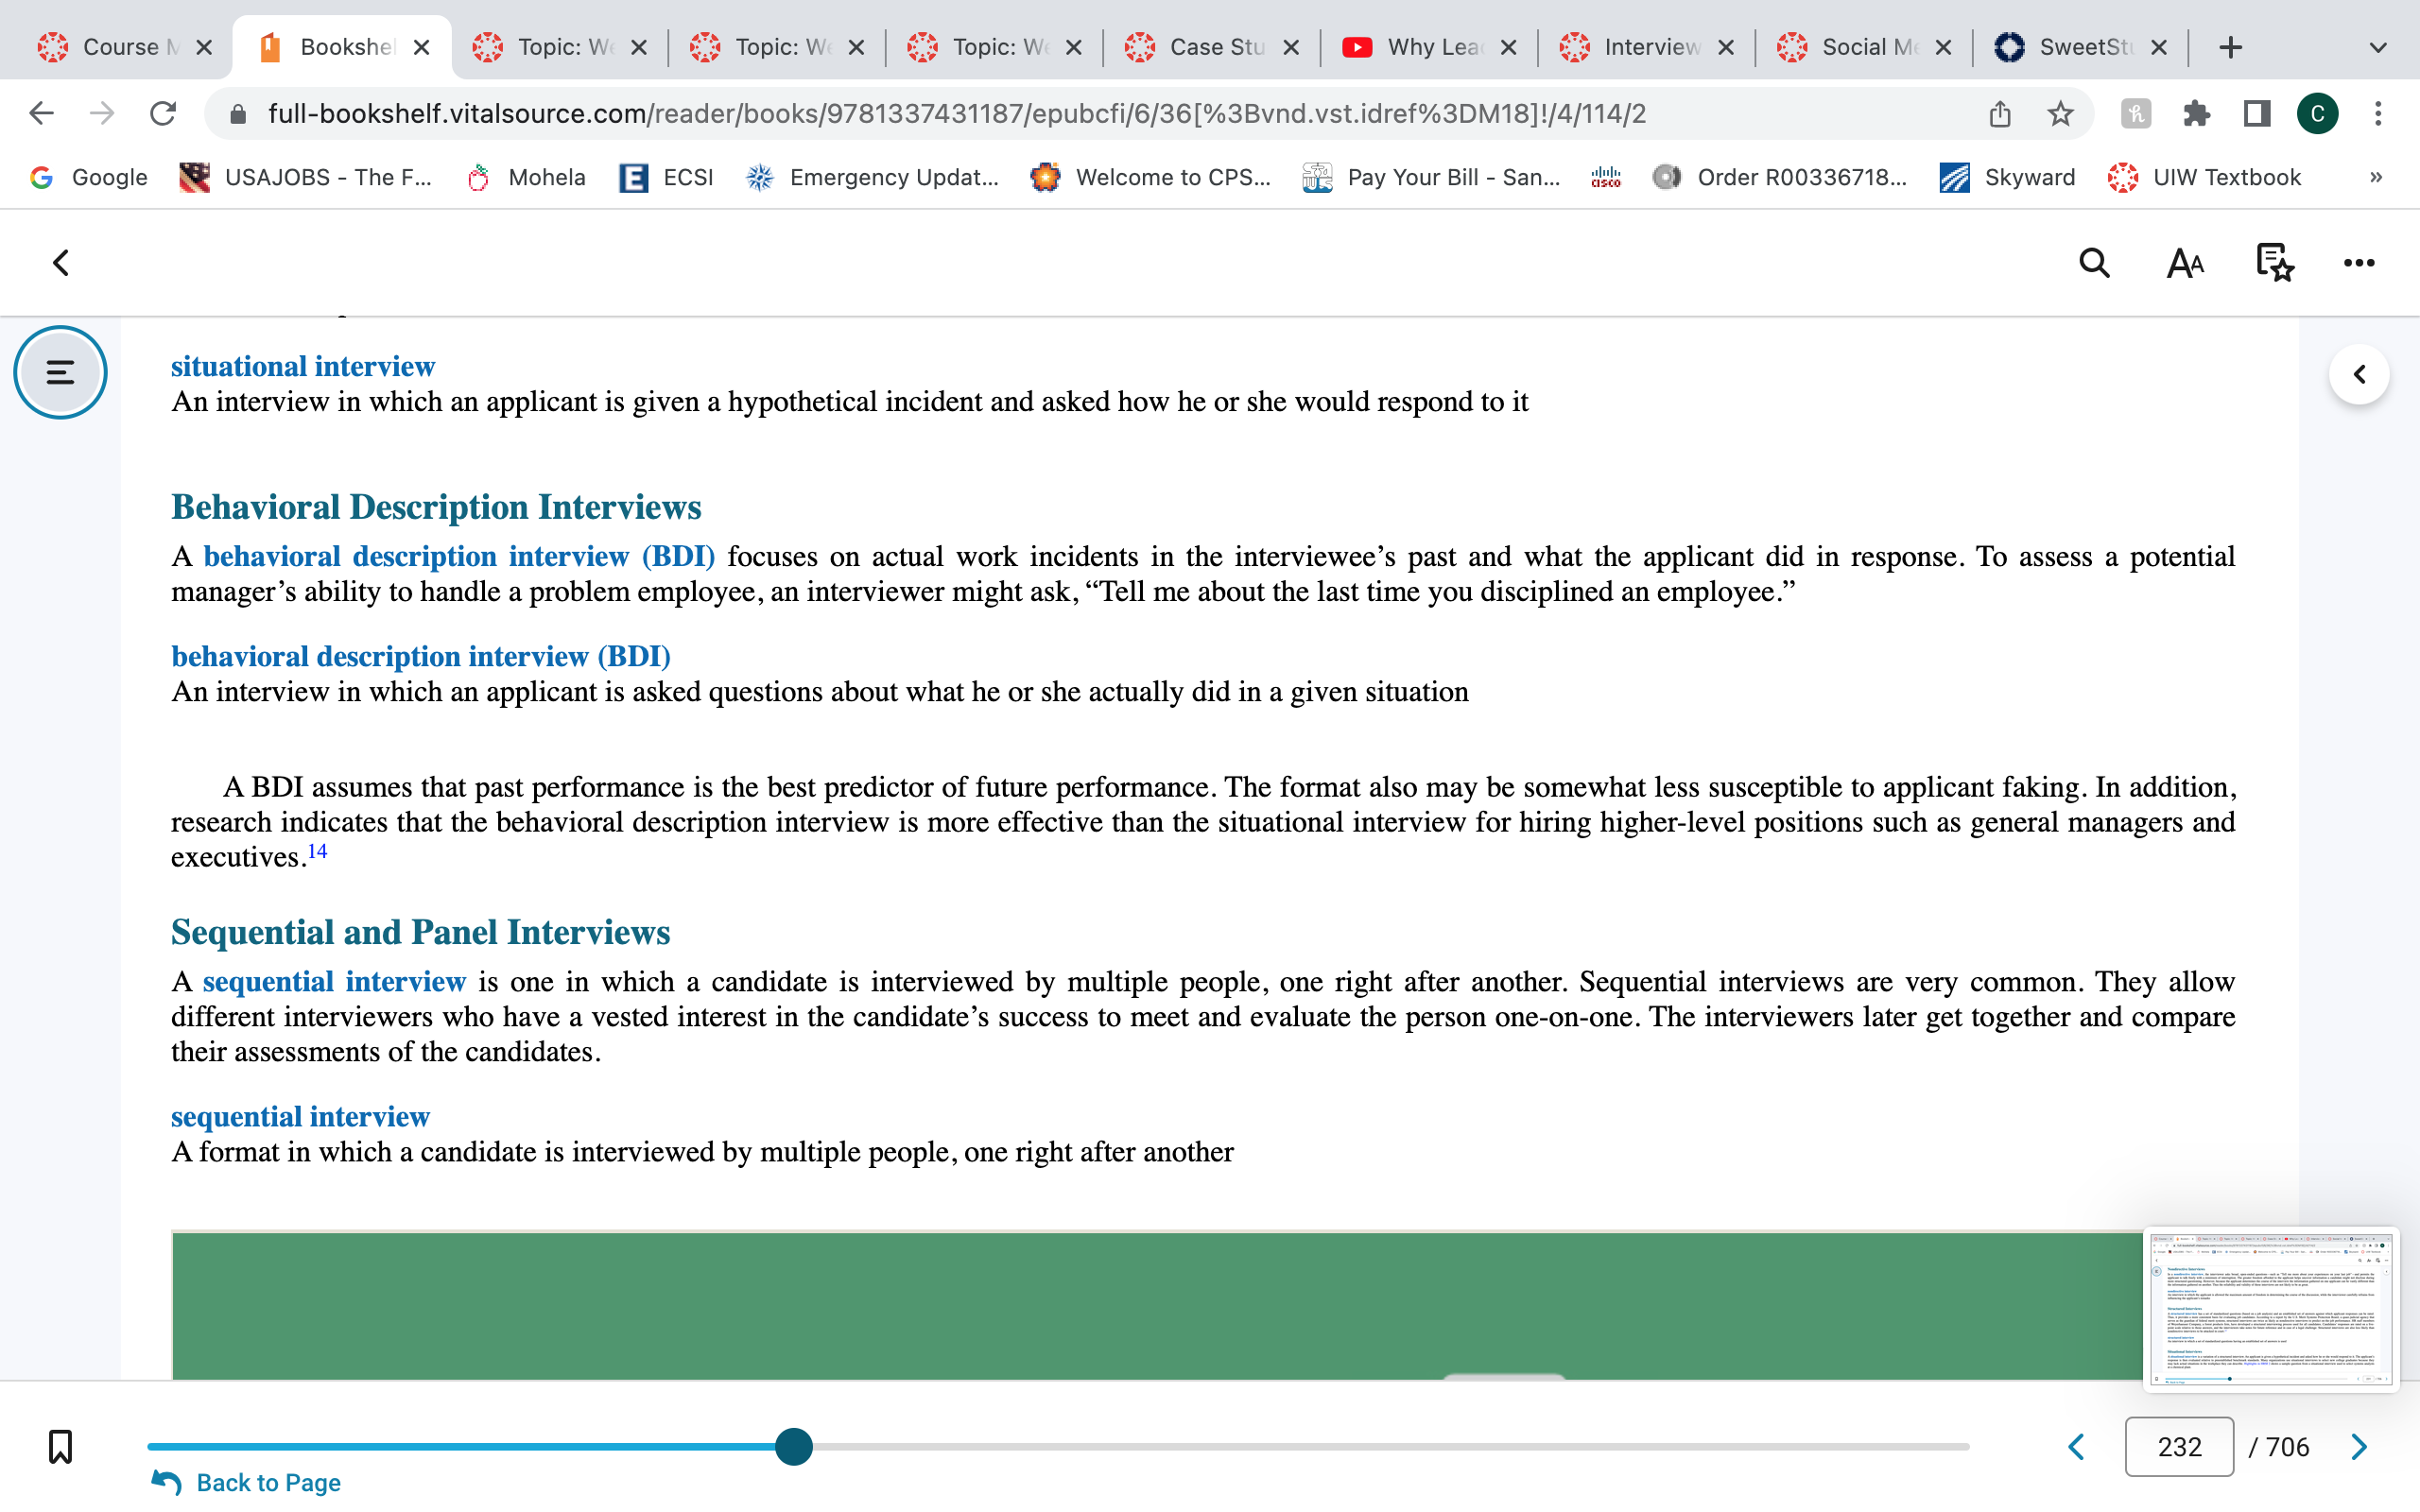Go to next page arrow
The width and height of the screenshot is (2420, 1512).
2359,1447
